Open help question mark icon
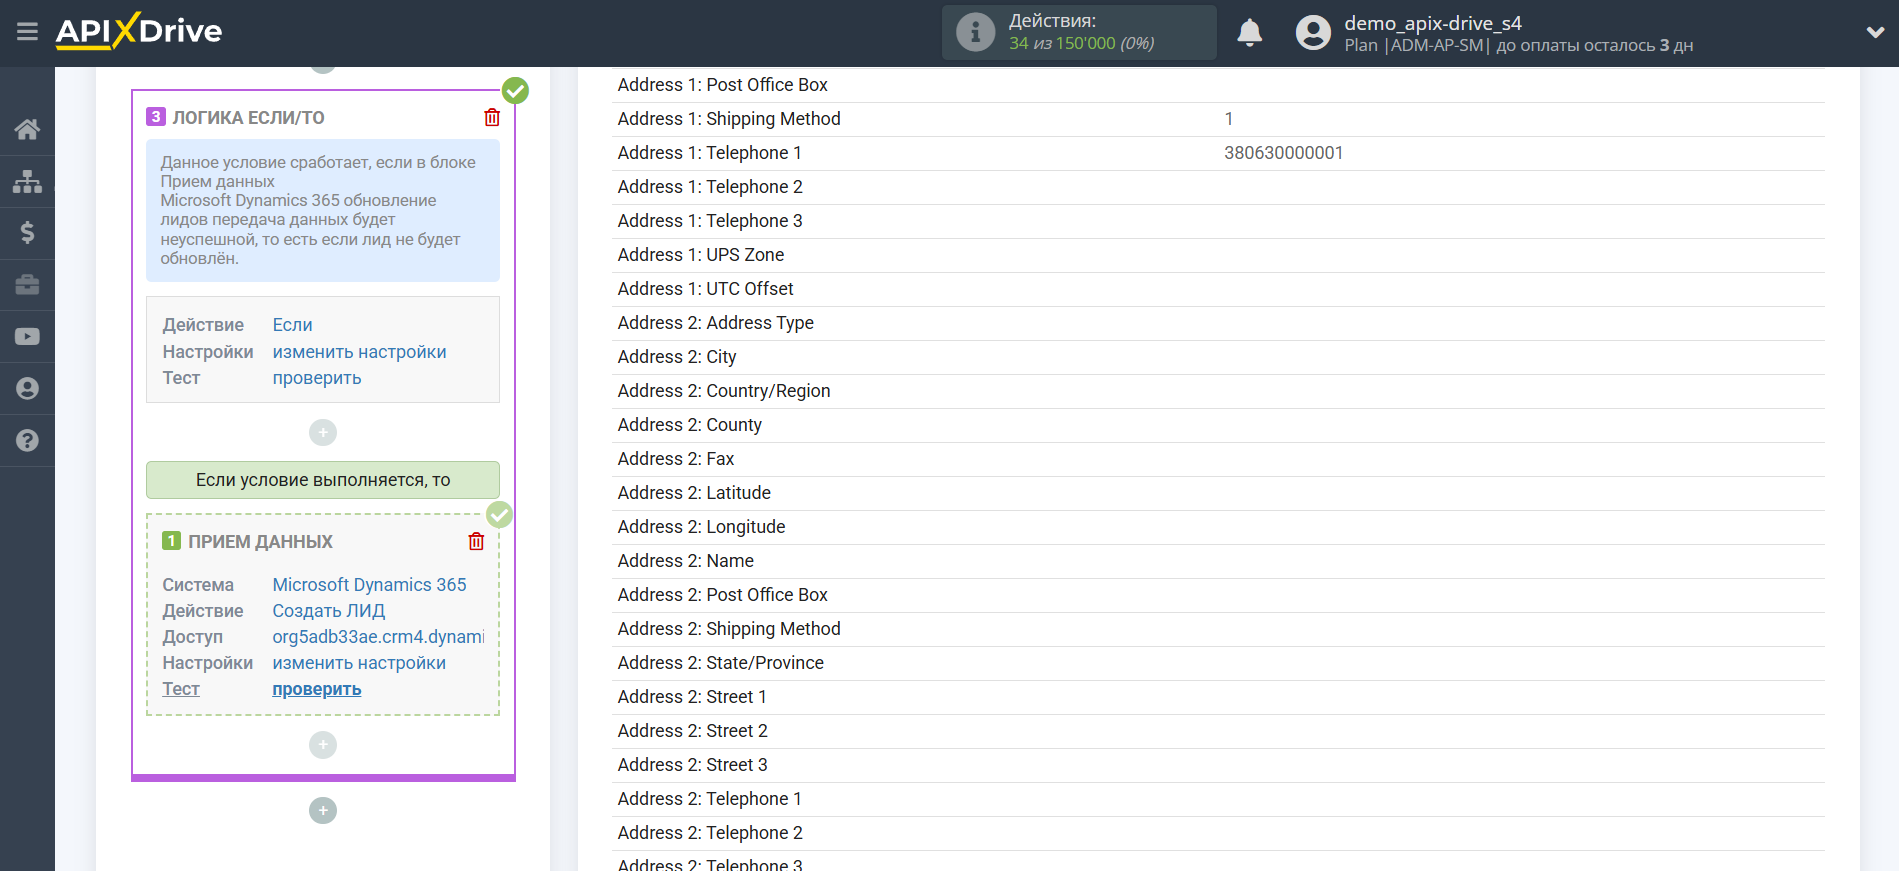This screenshot has height=871, width=1899. (x=27, y=440)
